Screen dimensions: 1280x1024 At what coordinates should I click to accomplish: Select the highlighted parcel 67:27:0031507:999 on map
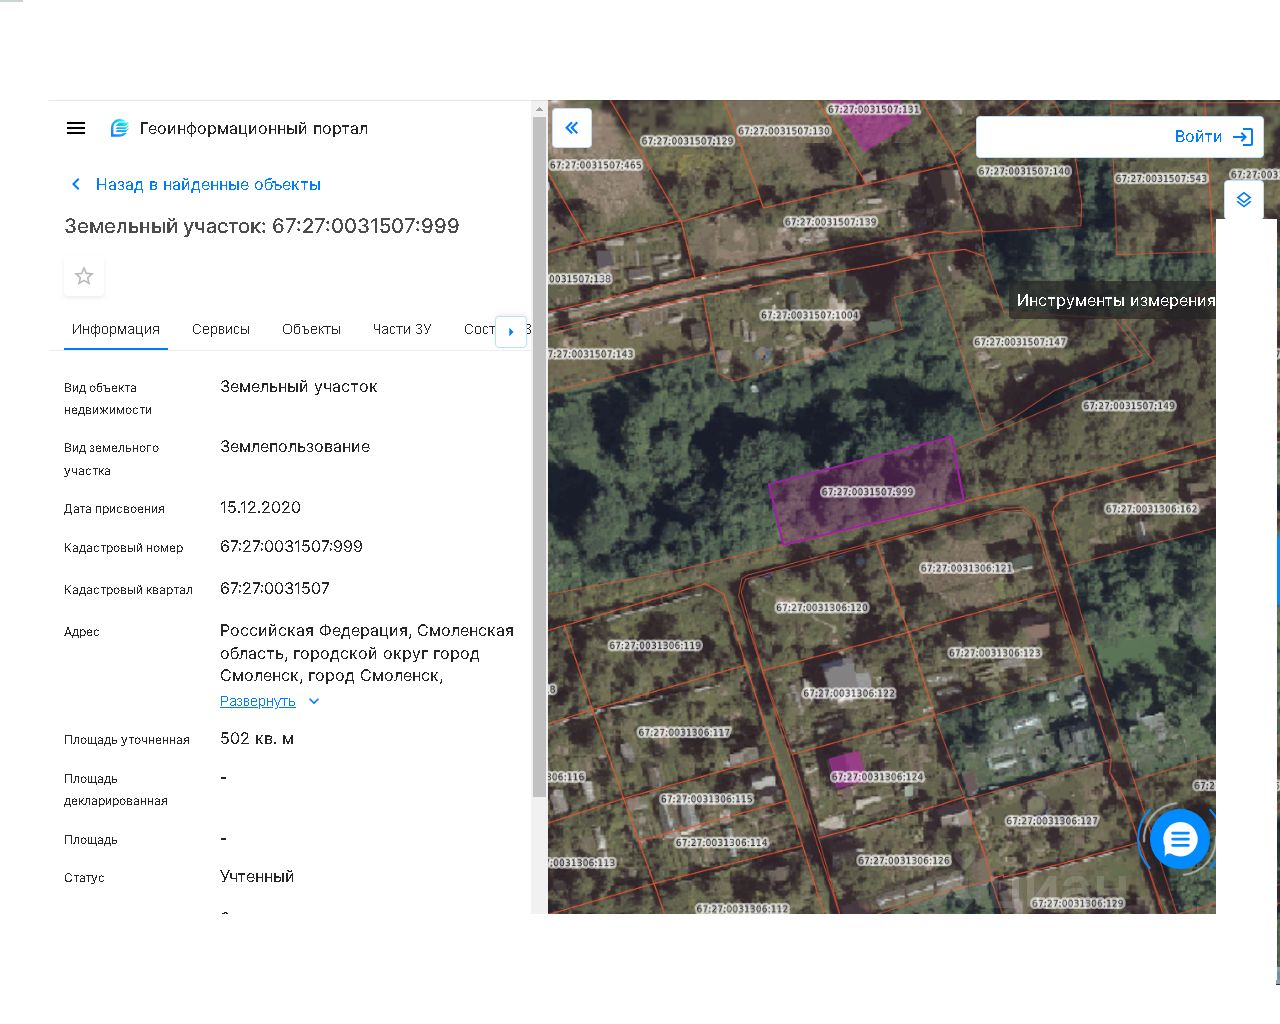click(x=866, y=491)
